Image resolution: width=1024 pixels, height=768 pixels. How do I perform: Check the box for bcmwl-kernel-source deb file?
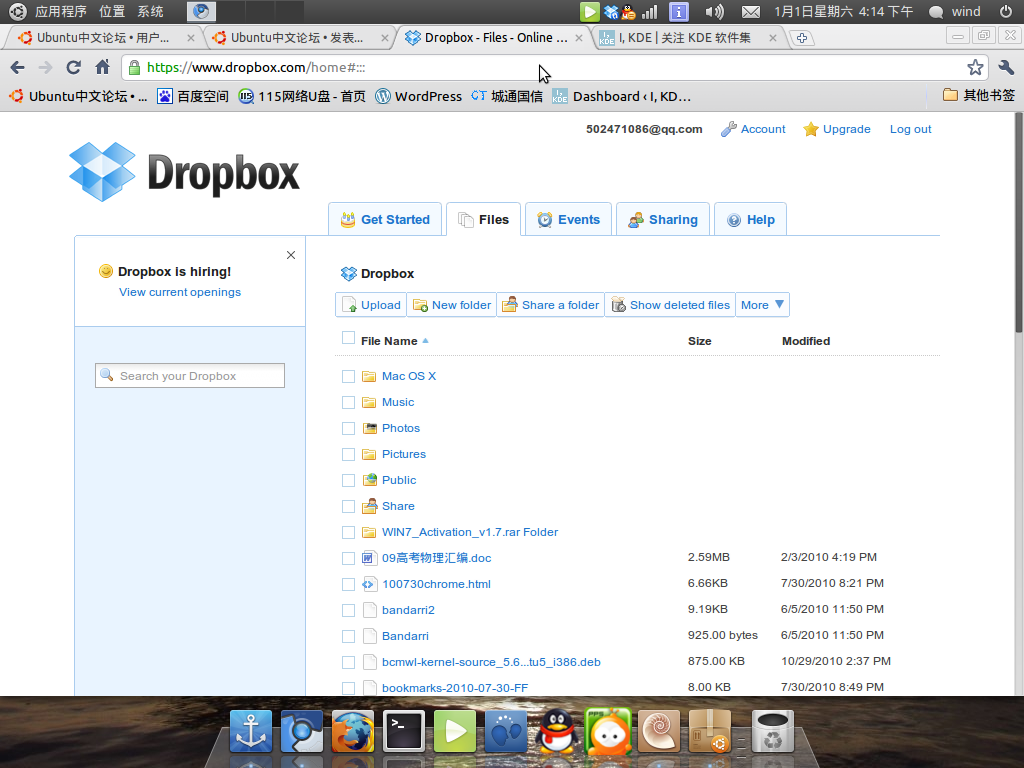point(348,663)
